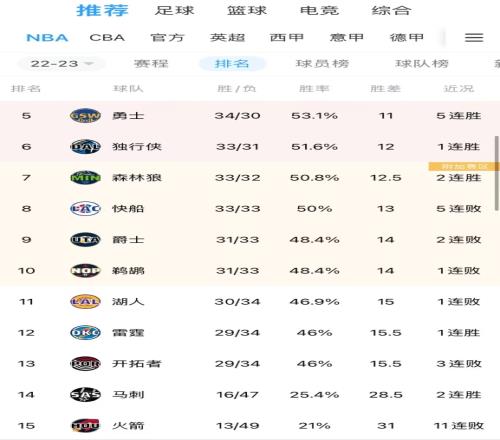The width and height of the screenshot is (500, 440).
Task: Select the 德甲 league tab
Action: click(x=407, y=38)
